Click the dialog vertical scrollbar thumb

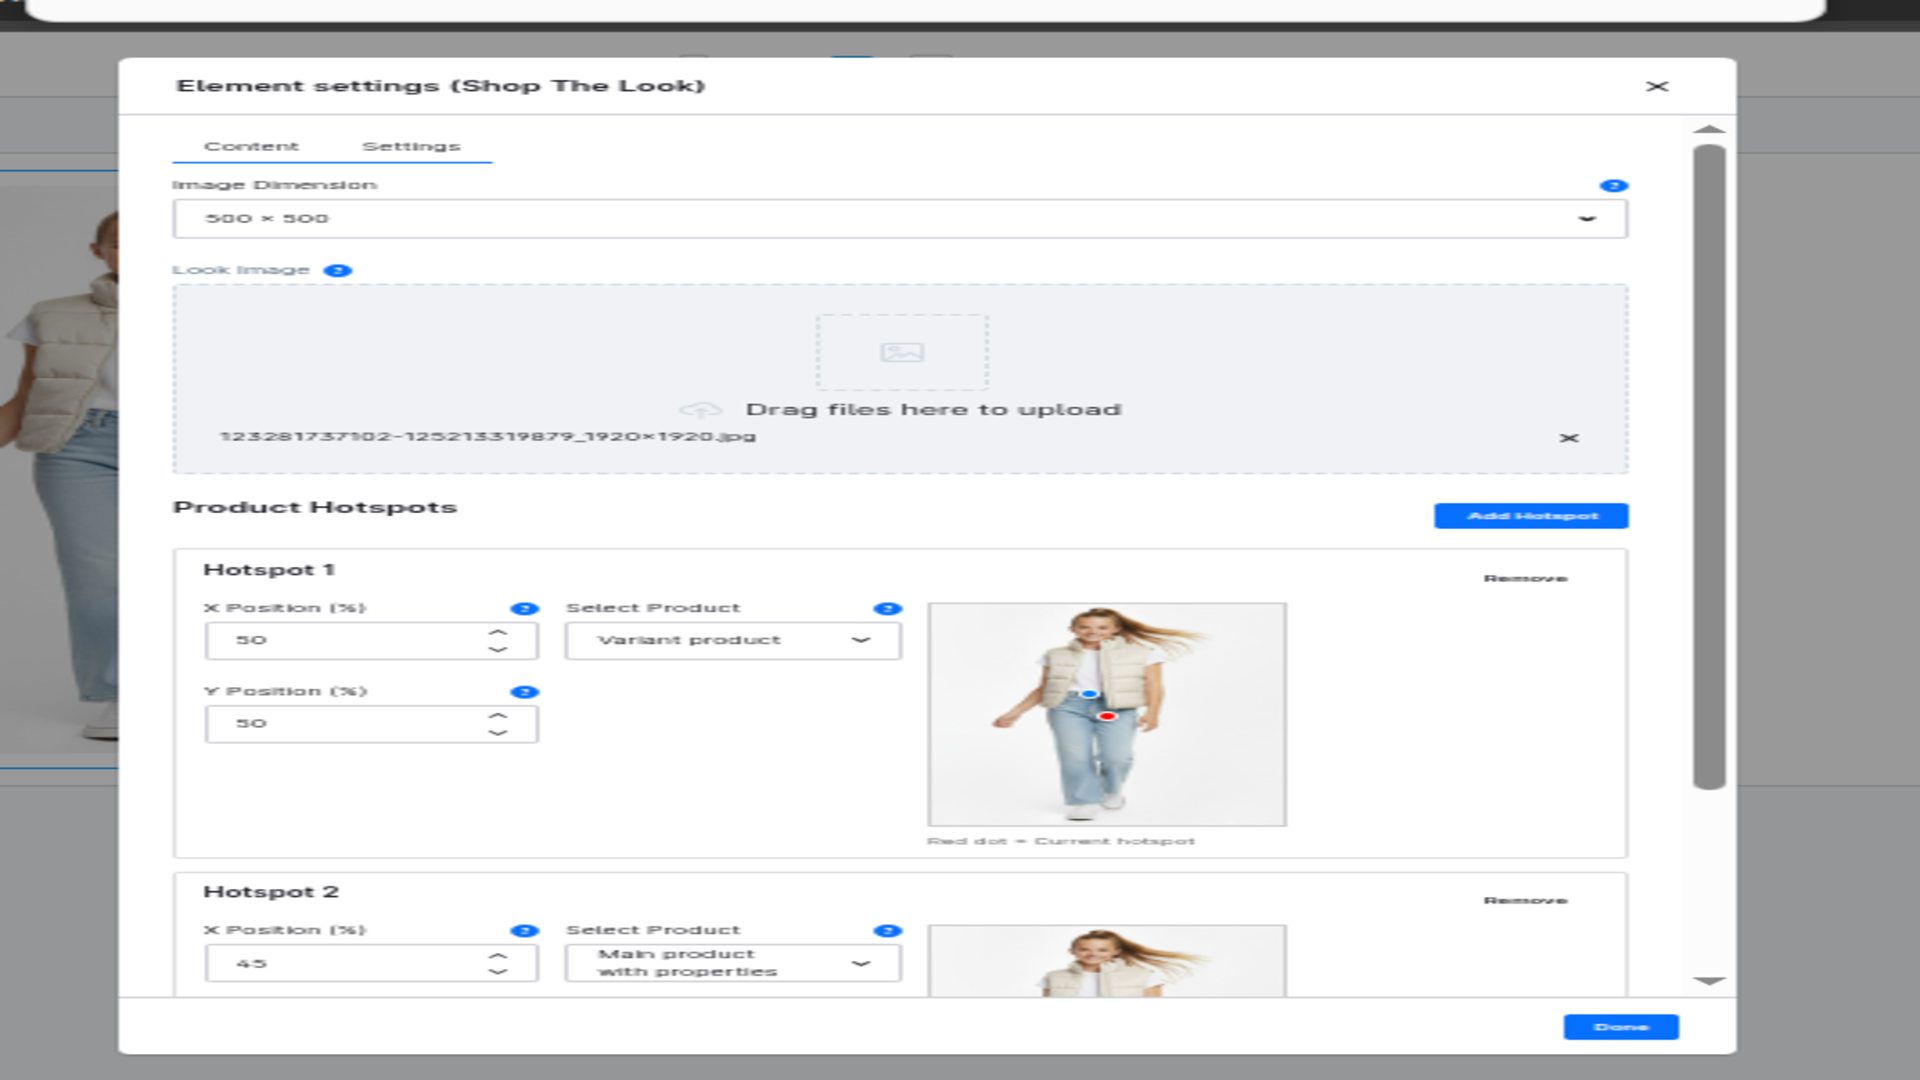pyautogui.click(x=1709, y=467)
